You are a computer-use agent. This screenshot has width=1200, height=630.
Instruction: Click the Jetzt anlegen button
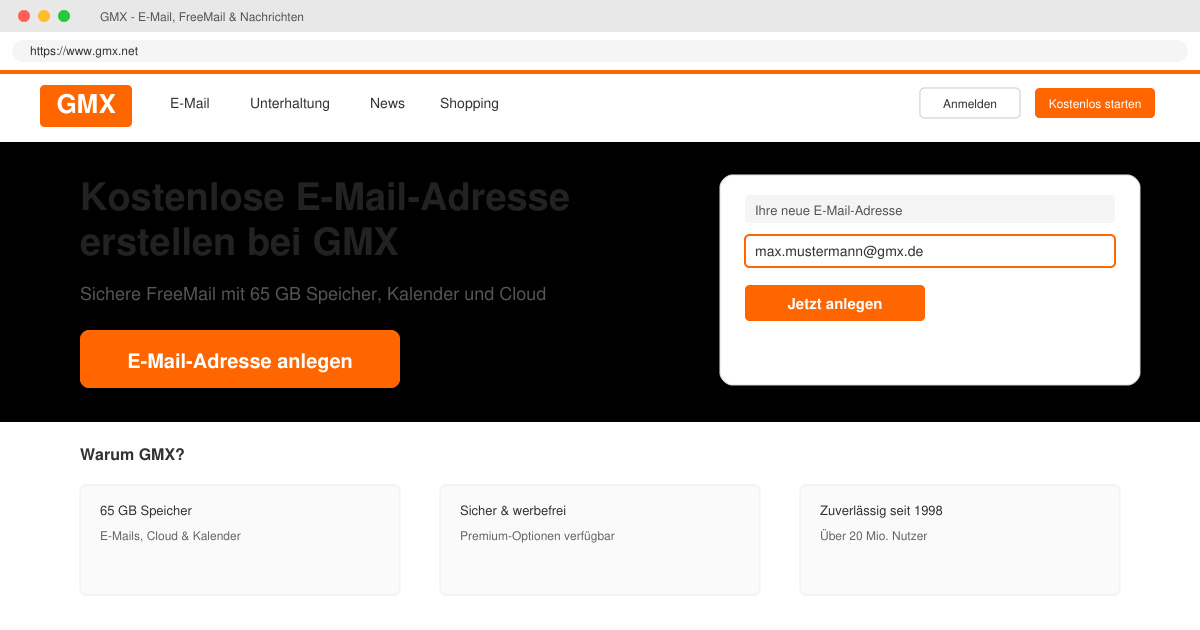coord(835,303)
